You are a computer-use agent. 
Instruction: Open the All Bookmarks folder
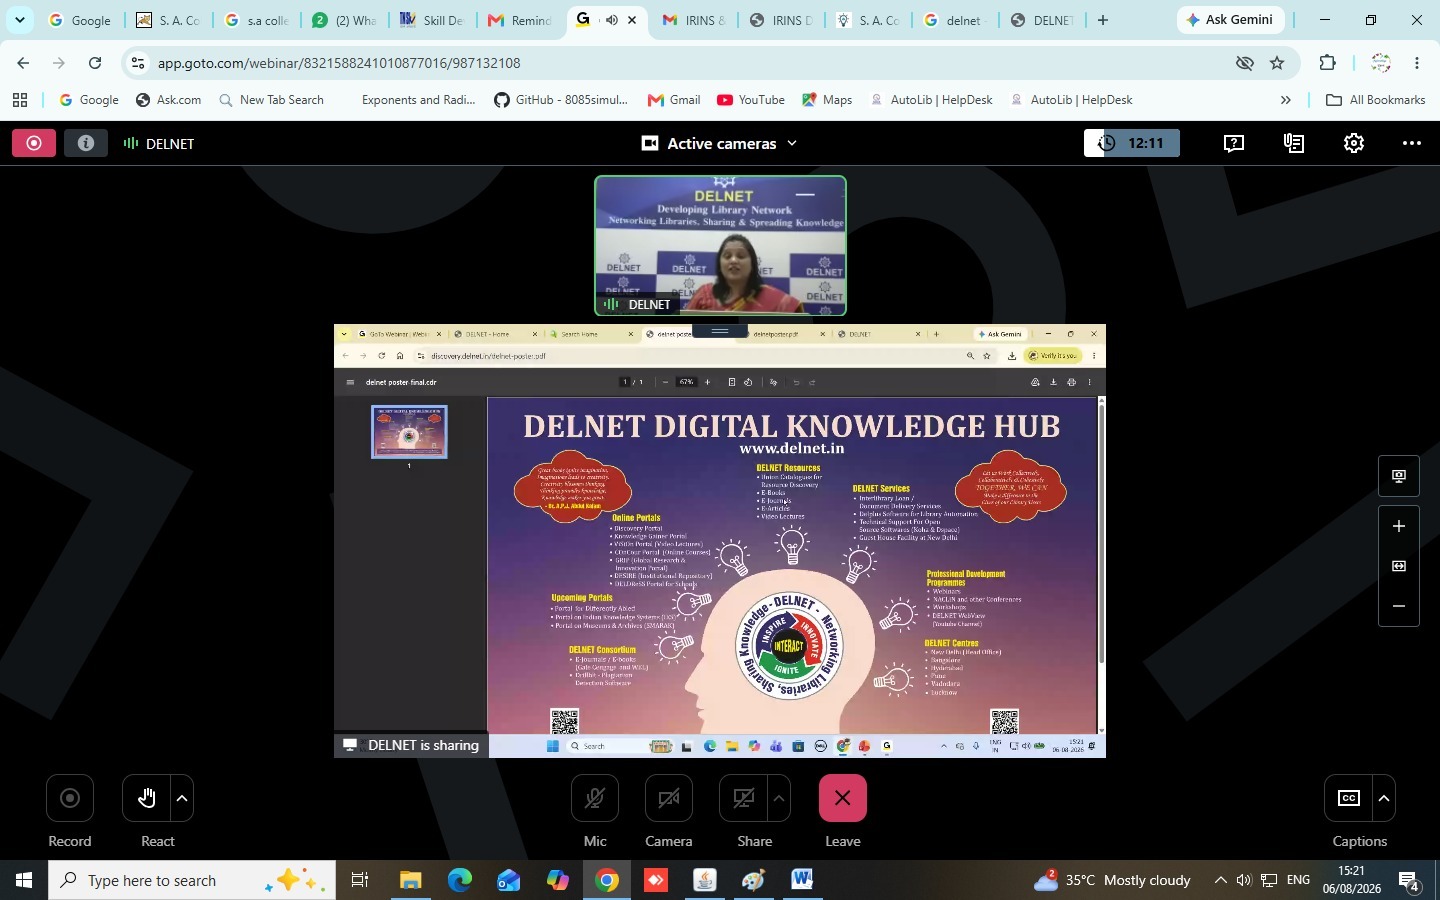[1375, 100]
